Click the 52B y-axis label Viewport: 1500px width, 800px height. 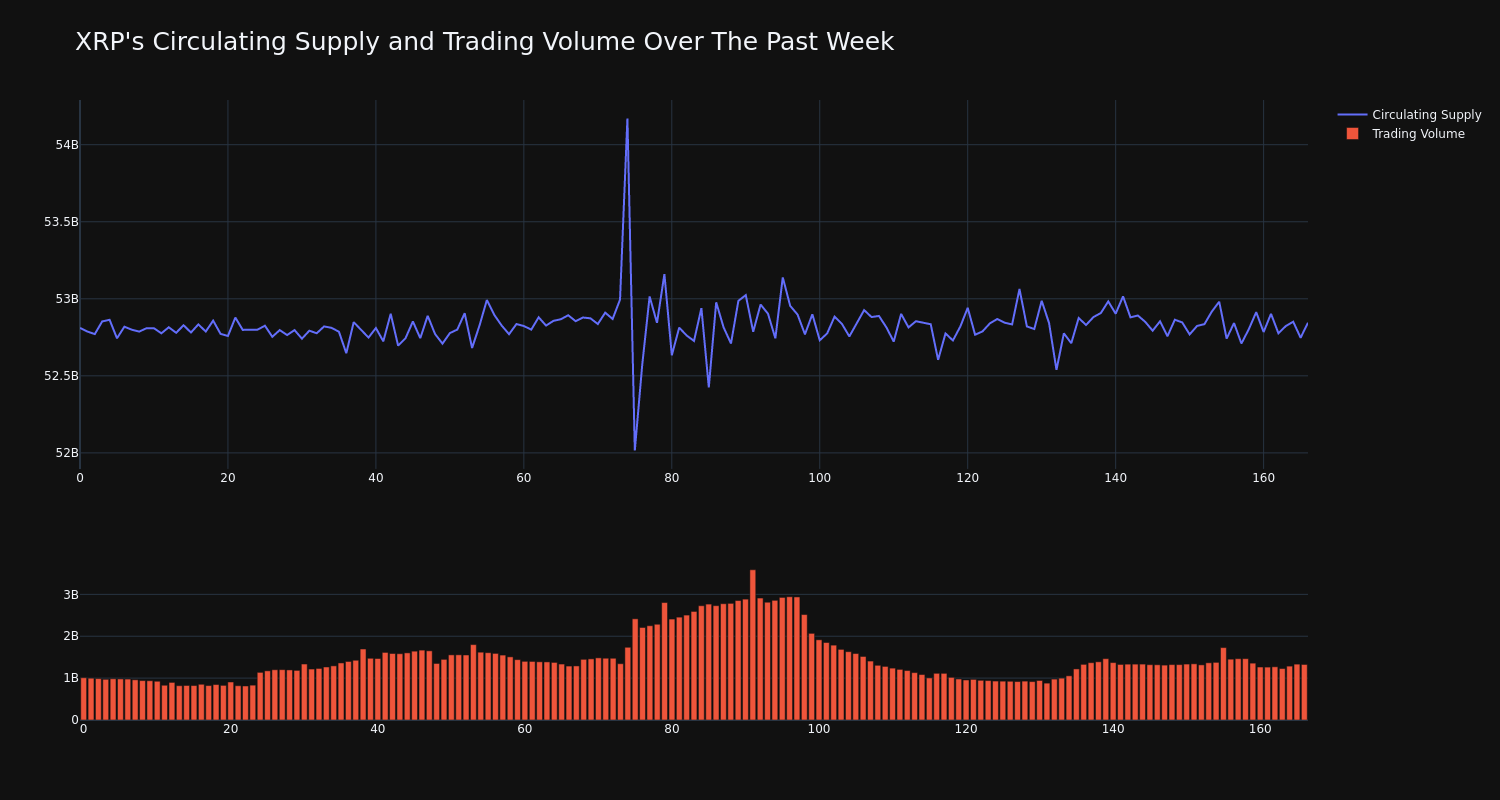[x=66, y=453]
